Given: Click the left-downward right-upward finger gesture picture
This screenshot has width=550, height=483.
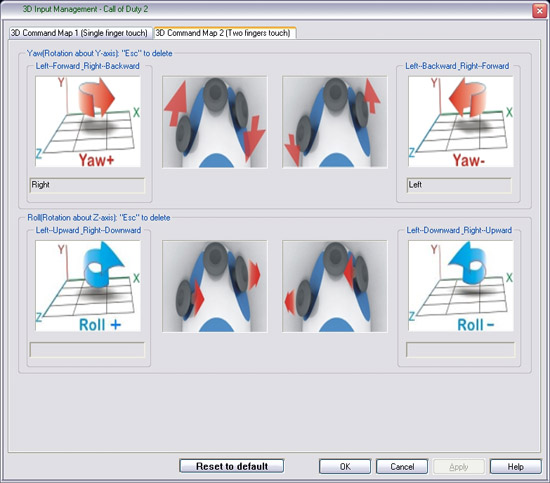Looking at the screenshot, I should click(x=335, y=286).
